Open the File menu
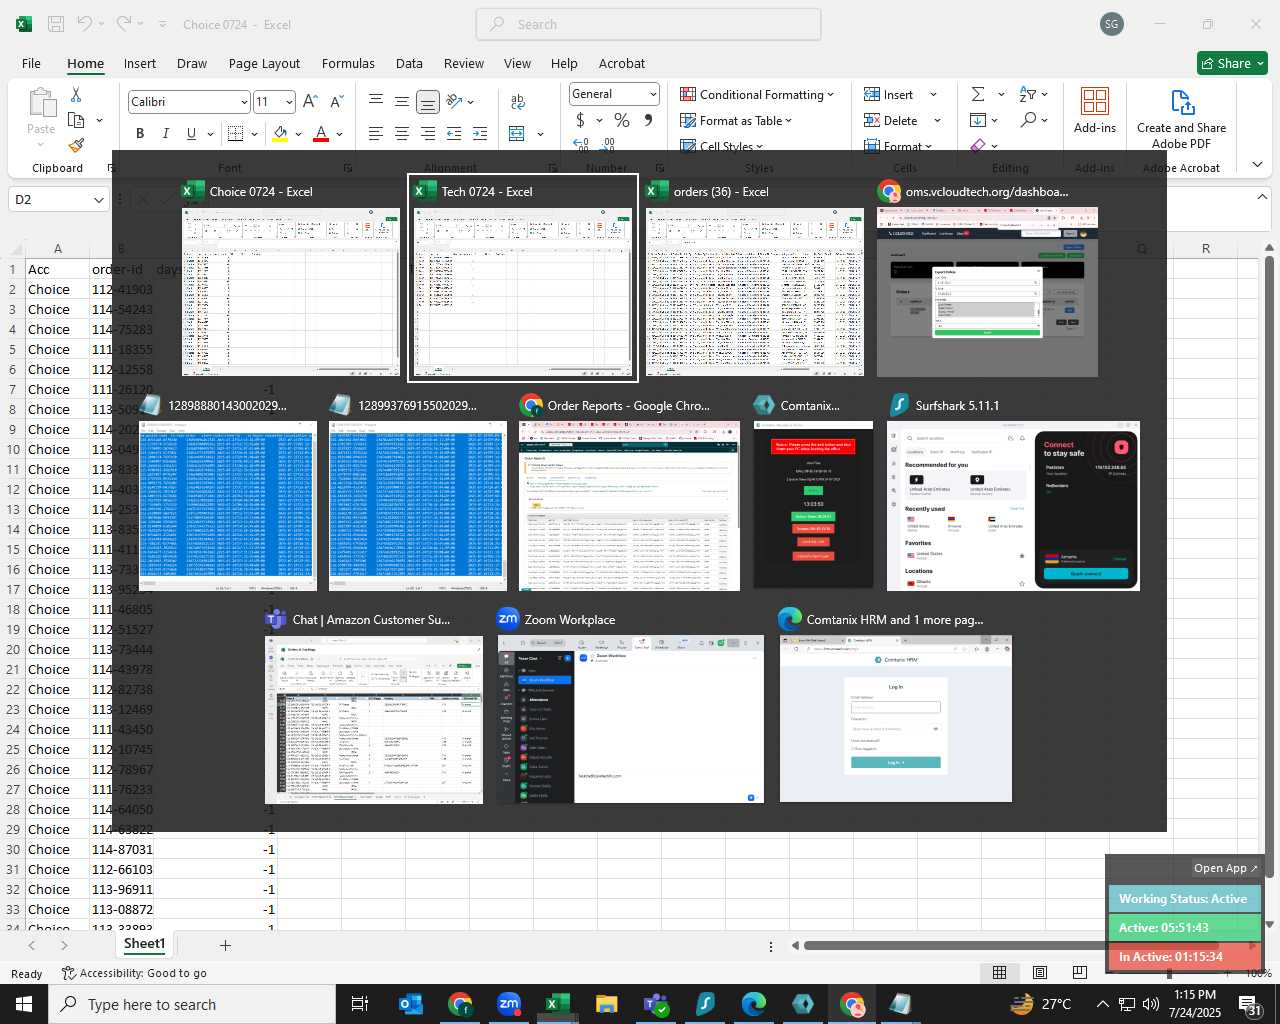Screen dimensions: 1280x1024 pyautogui.click(x=31, y=63)
